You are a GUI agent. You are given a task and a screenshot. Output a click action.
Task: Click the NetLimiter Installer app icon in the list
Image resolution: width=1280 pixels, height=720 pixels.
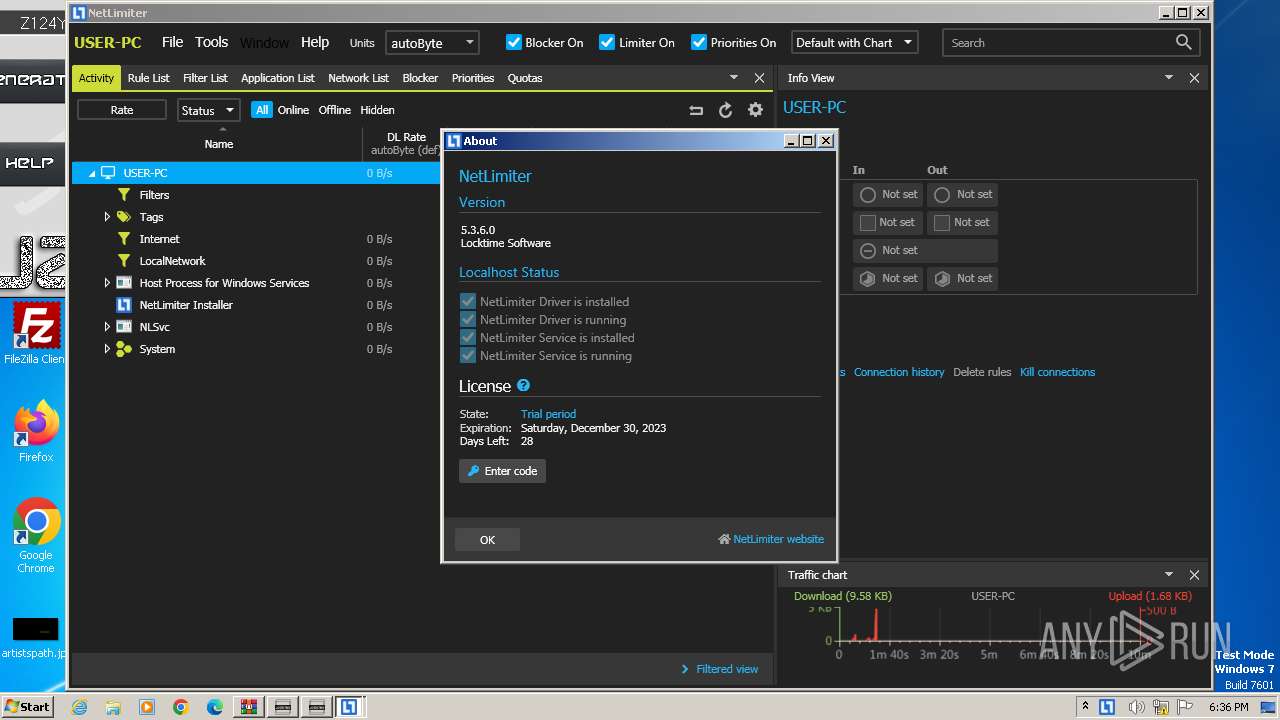(124, 305)
